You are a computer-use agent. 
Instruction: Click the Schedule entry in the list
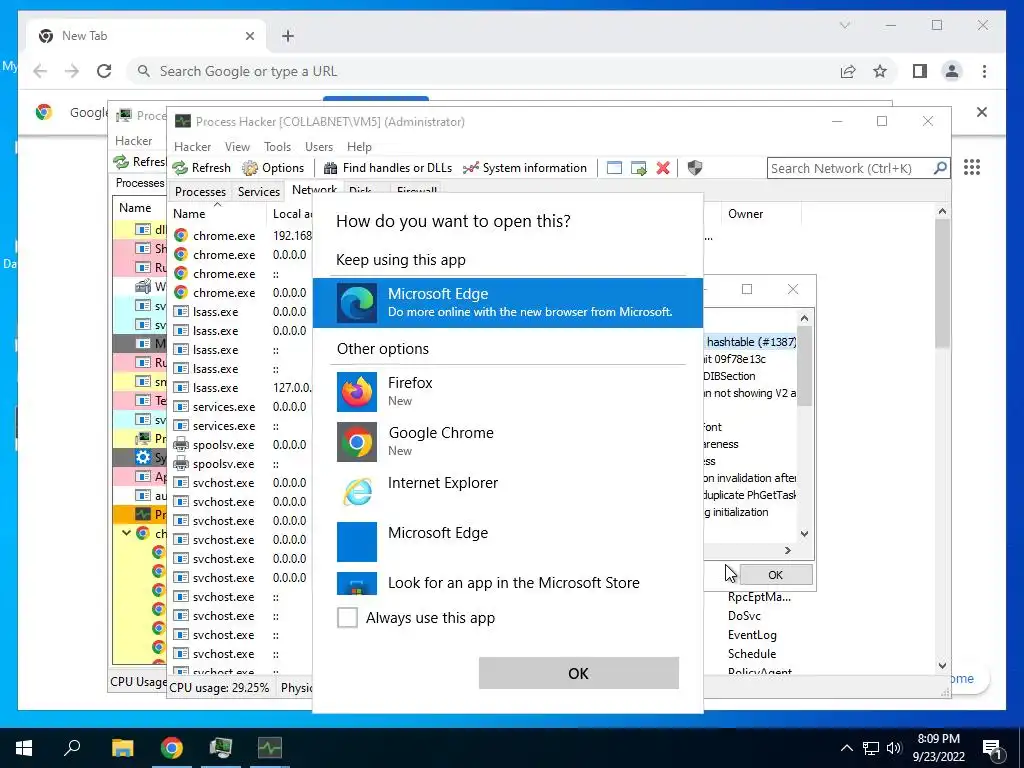(752, 654)
